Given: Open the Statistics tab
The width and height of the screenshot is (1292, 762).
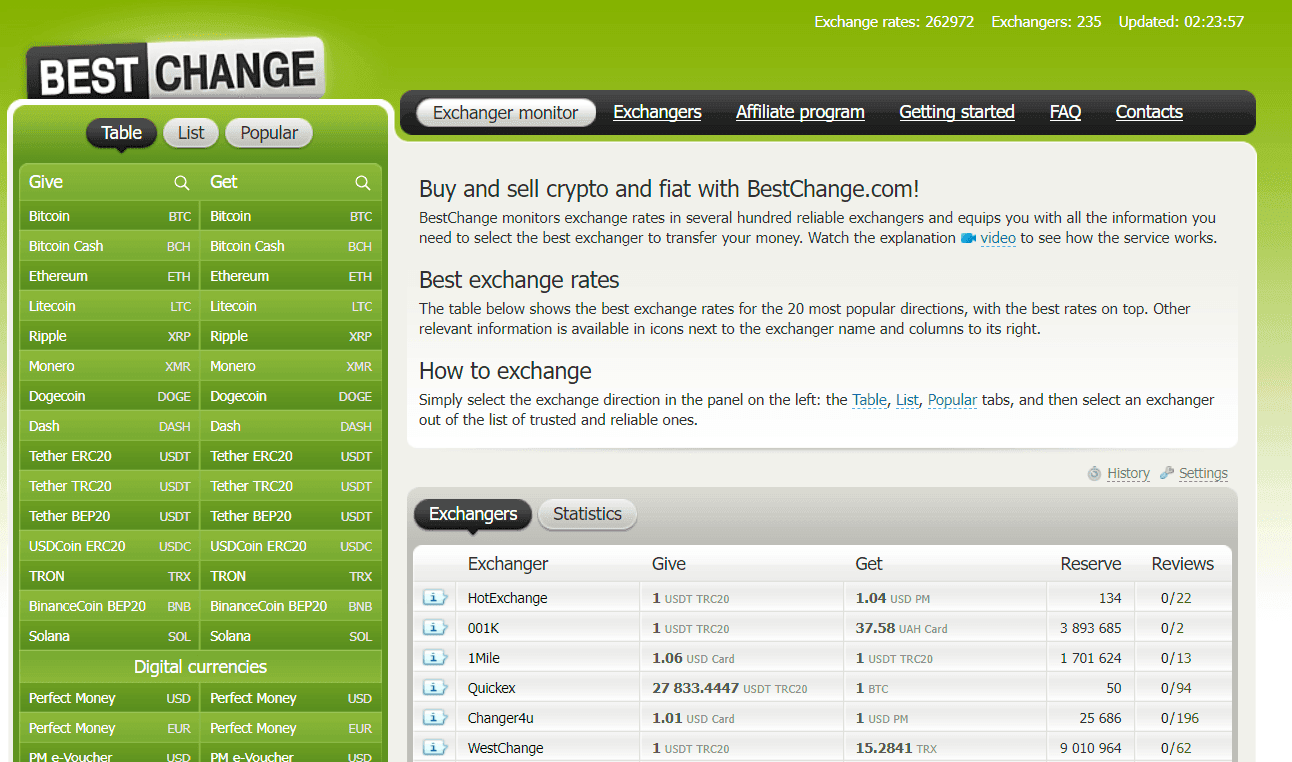Looking at the screenshot, I should [x=587, y=514].
